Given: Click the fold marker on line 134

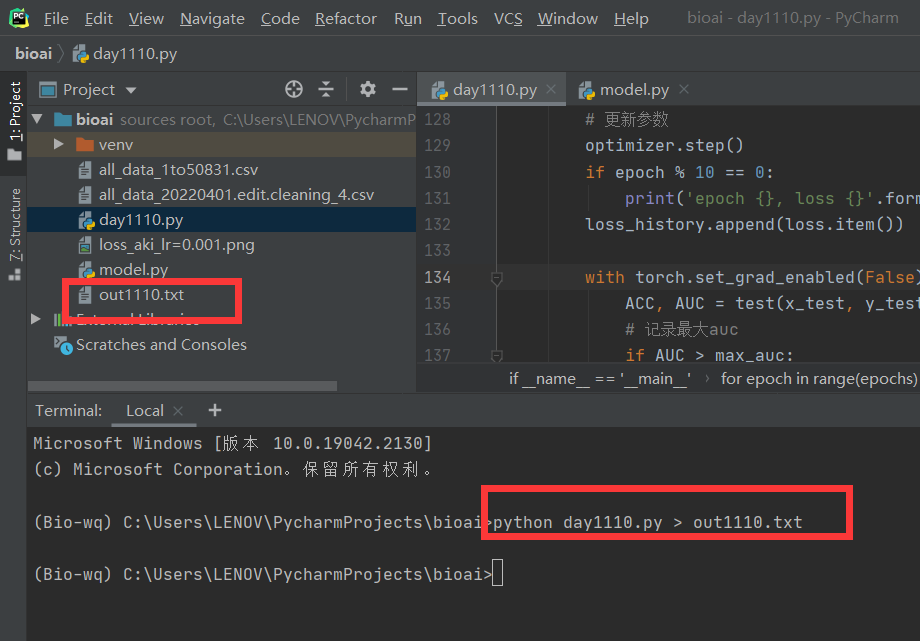Looking at the screenshot, I should click(x=496, y=278).
